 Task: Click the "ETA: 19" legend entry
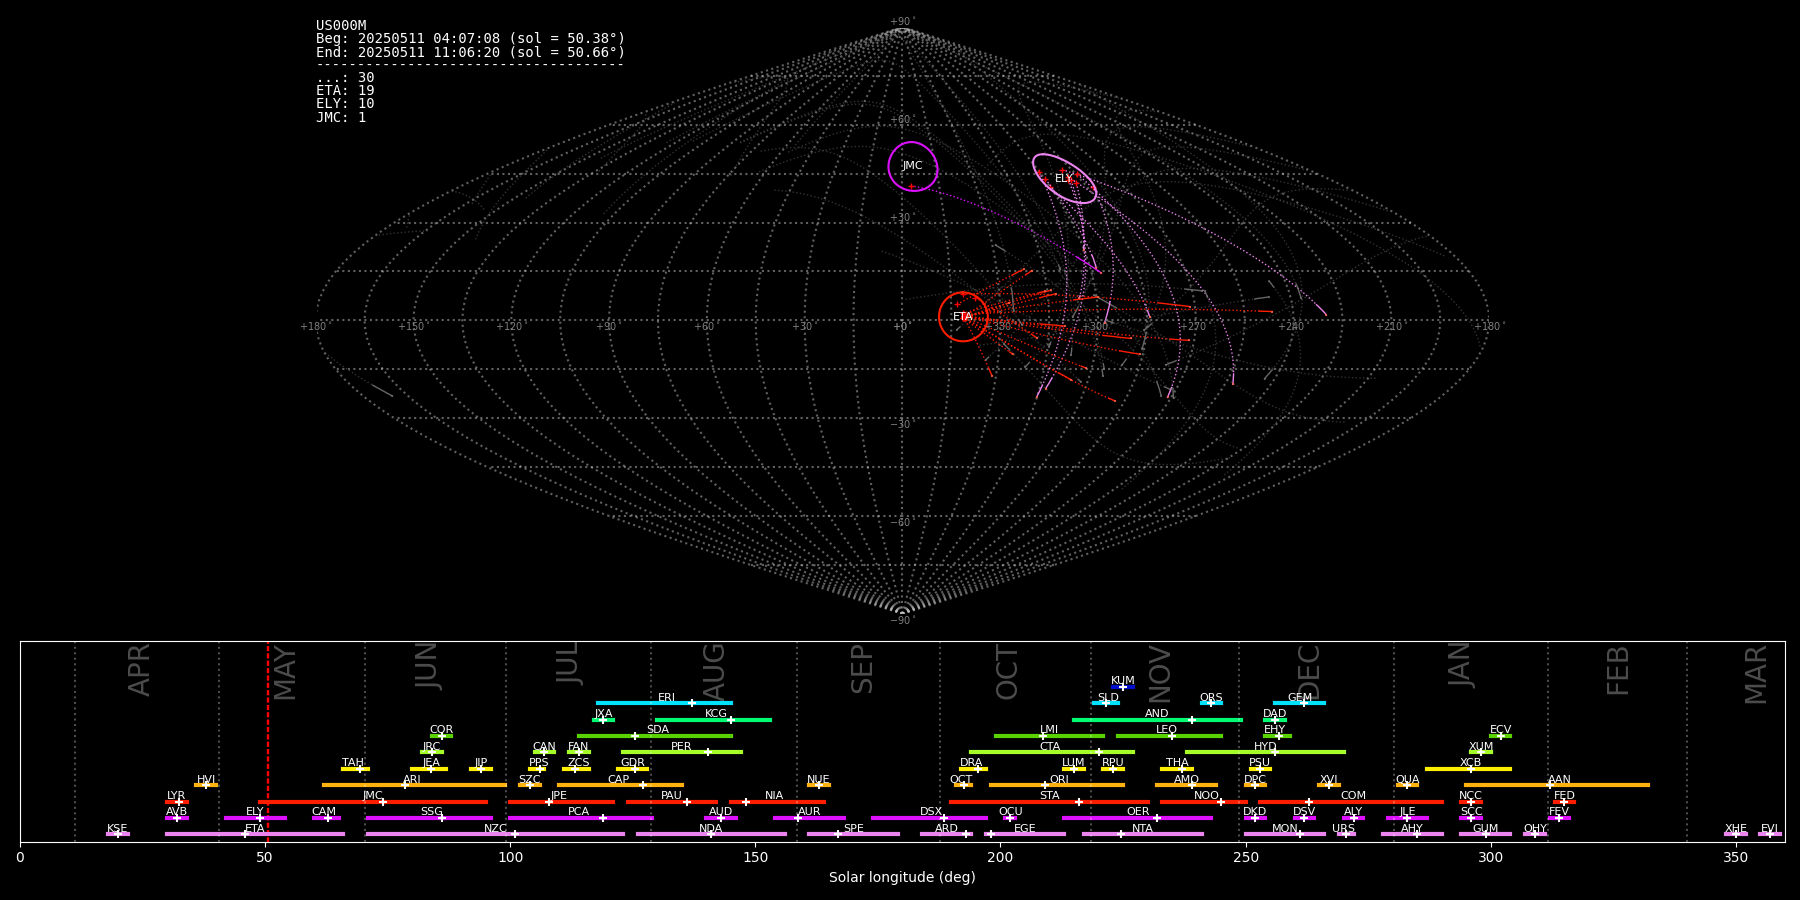[x=345, y=91]
